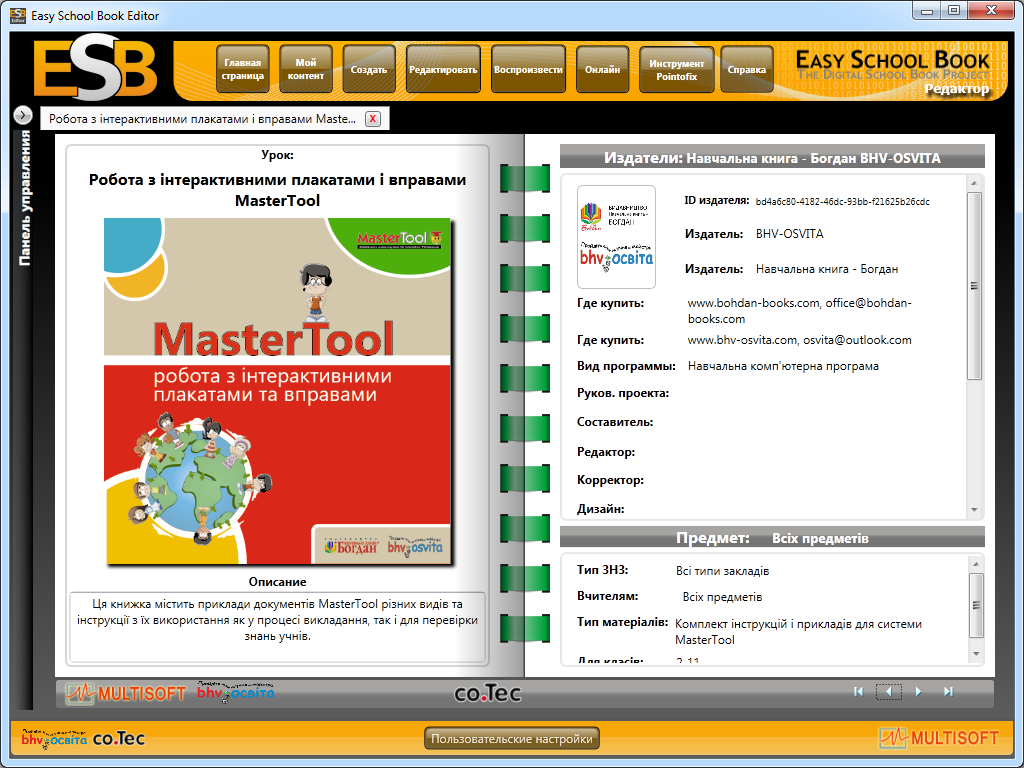Click subject panel scrollbar thumb
This screenshot has height=768, width=1024.
976,605
